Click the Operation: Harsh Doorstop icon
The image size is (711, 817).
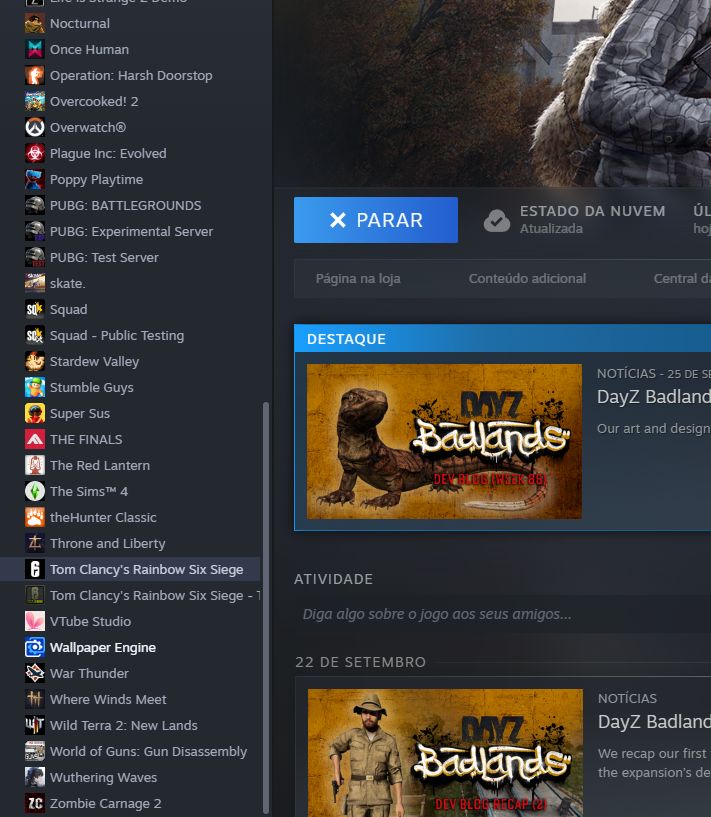35,76
